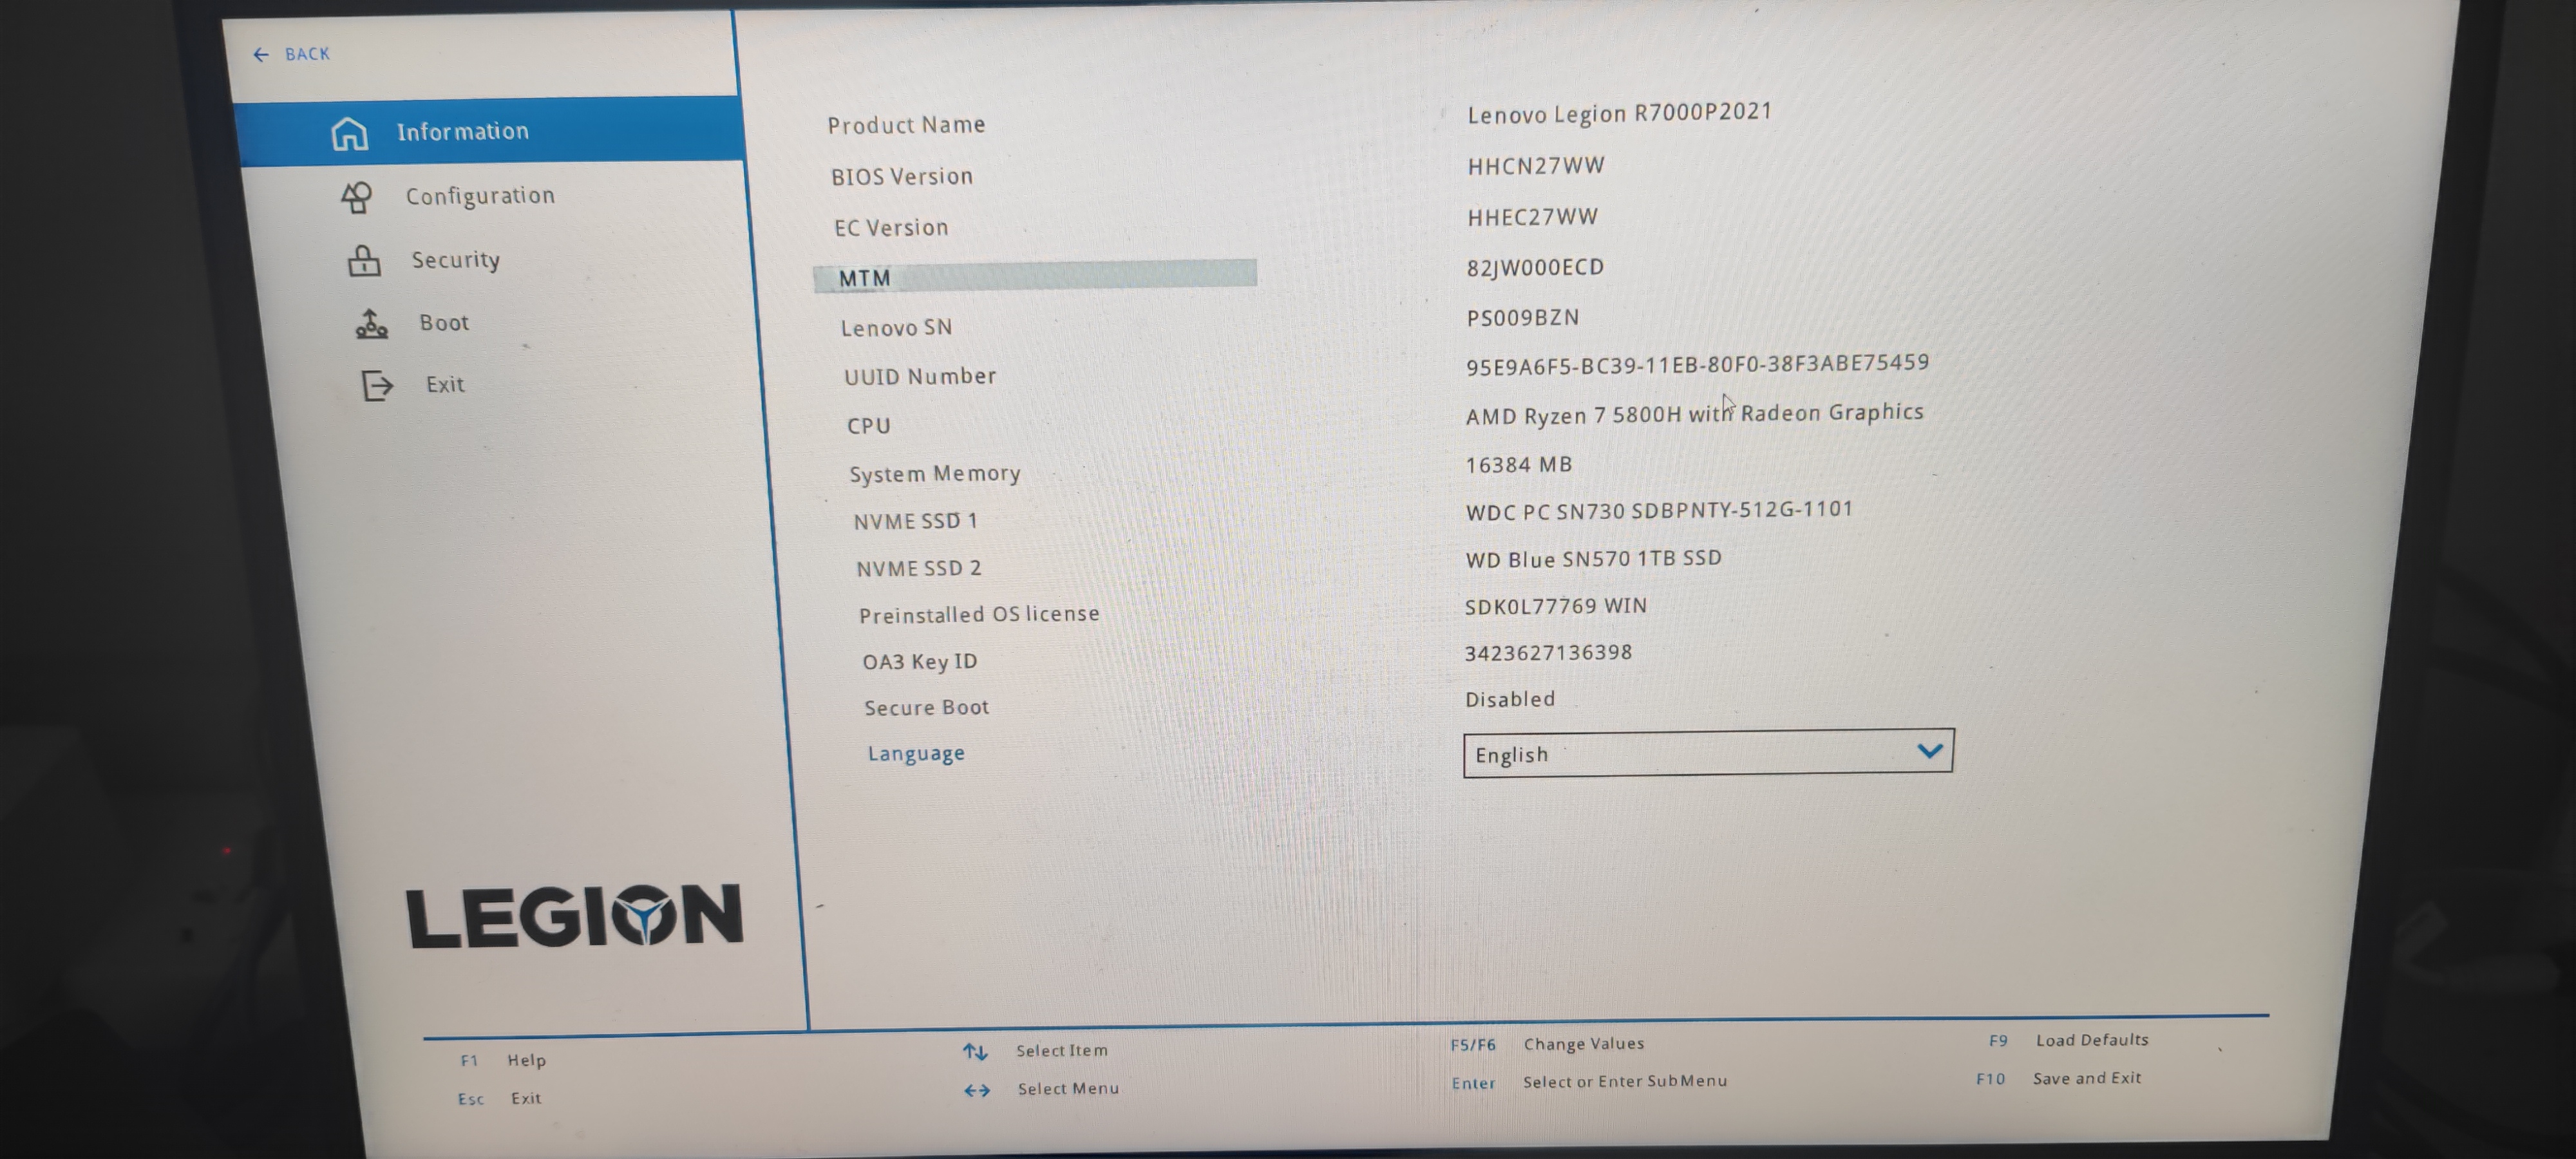
Task: Go to the Security menu
Action: pos(456,260)
